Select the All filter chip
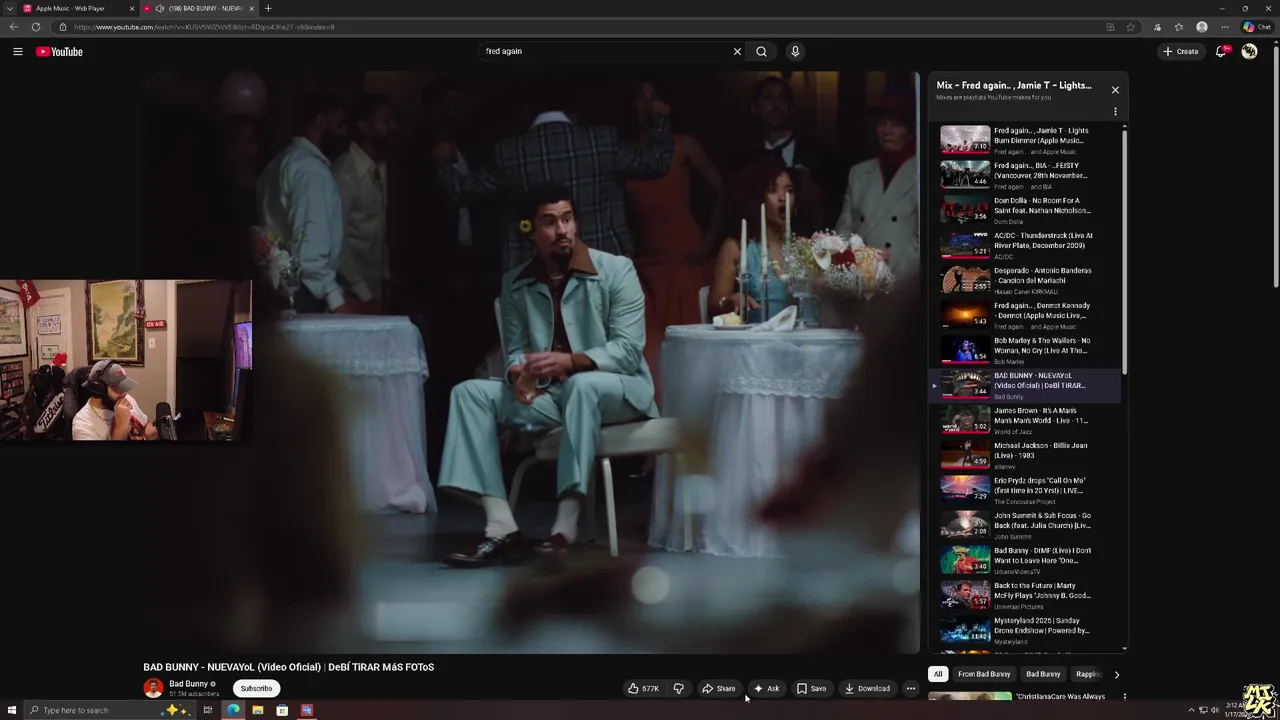This screenshot has width=1280, height=720. [938, 674]
